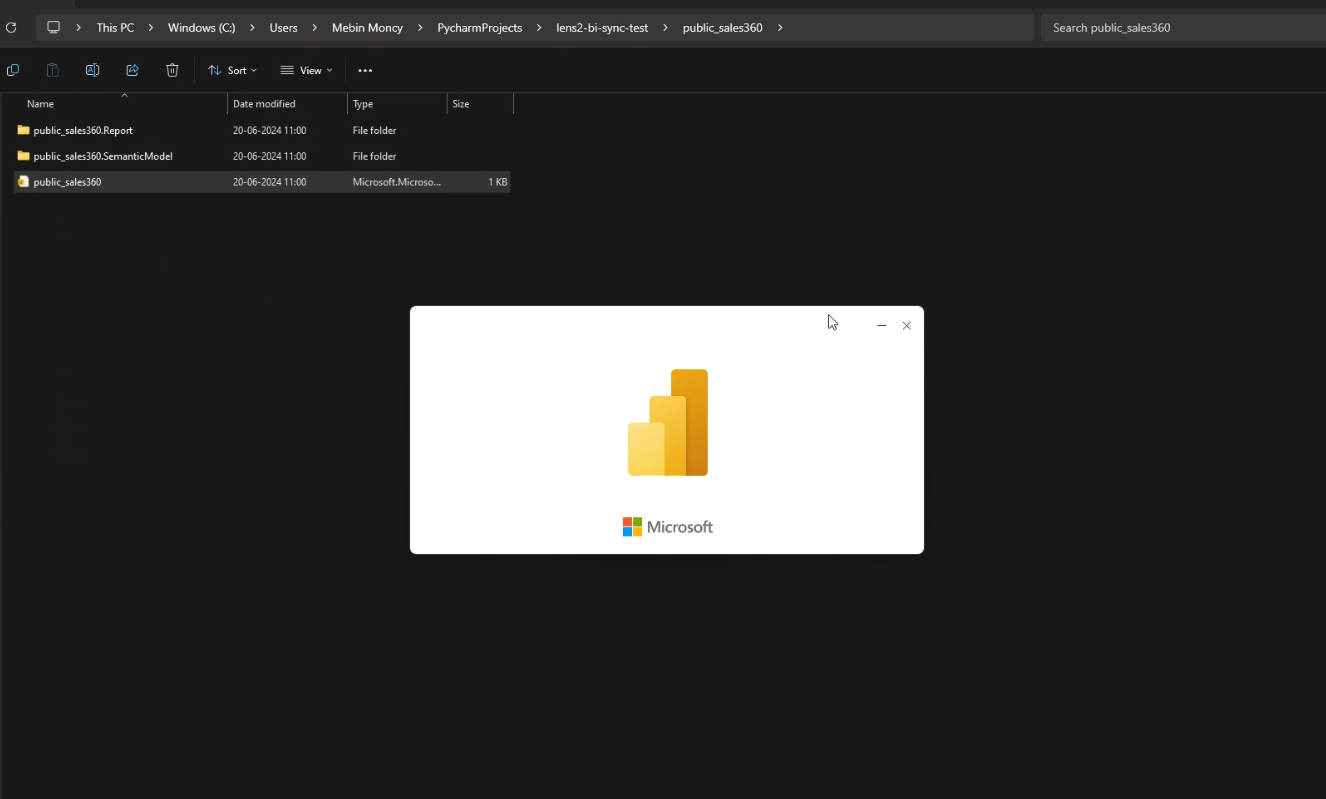Screen dimensions: 1326x799
Task: Click the date of public_sales360.Report row
Action: (x=269, y=130)
